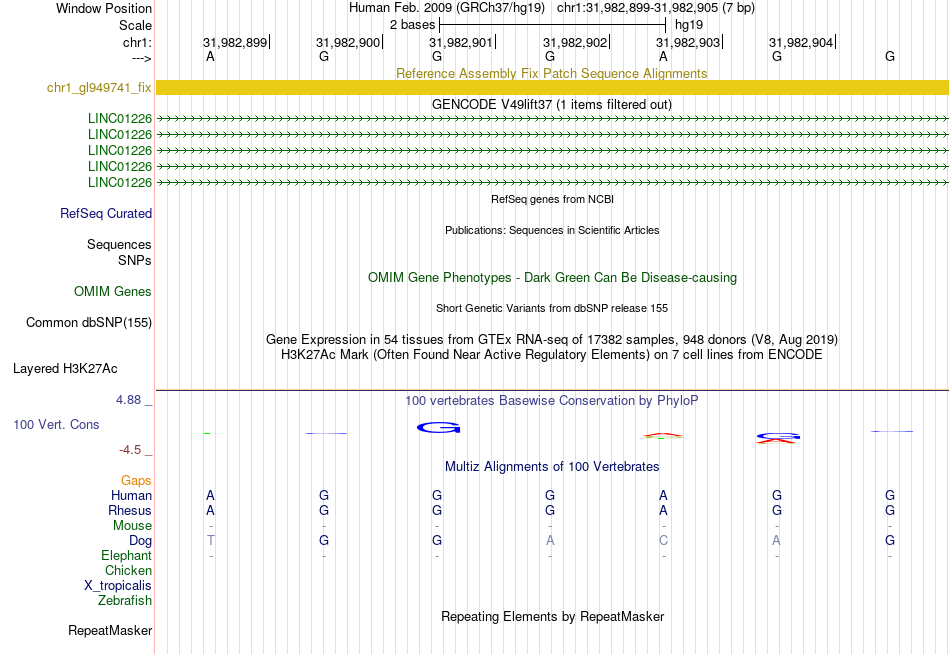950x654 pixels.
Task: Click the RepeatMasker track label
Action: (110, 630)
